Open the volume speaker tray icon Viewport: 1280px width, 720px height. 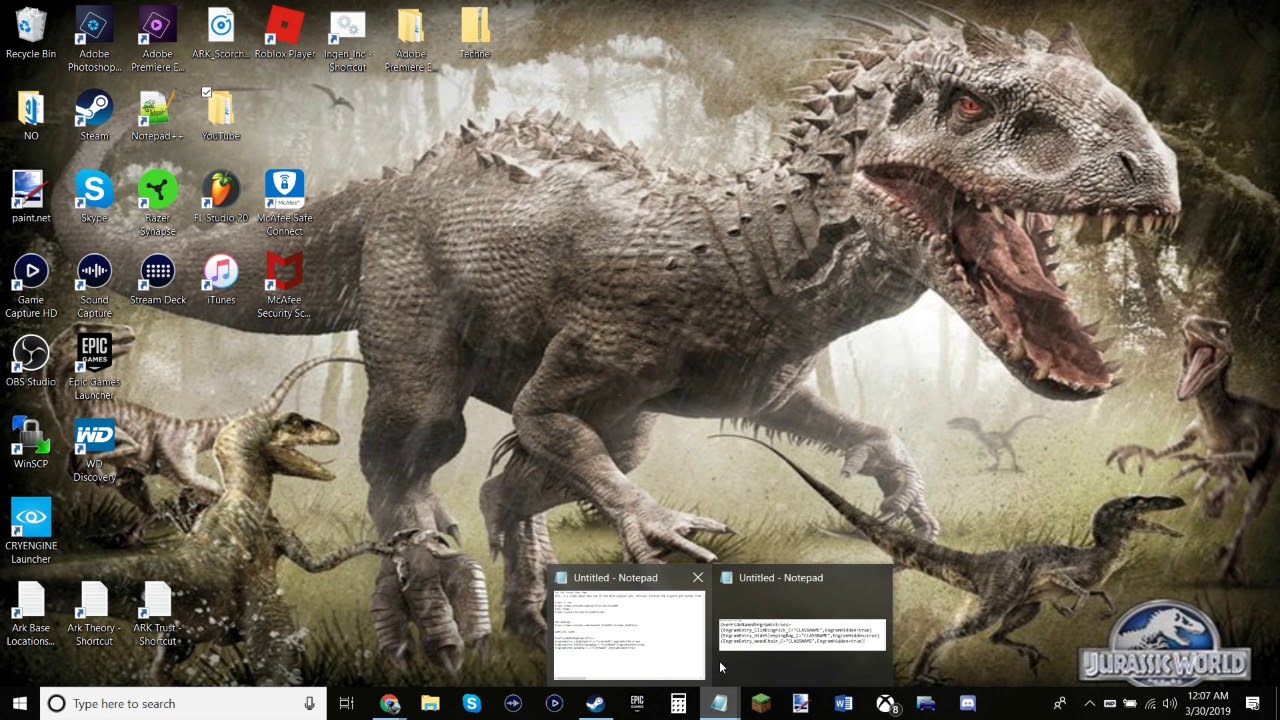coord(1170,704)
